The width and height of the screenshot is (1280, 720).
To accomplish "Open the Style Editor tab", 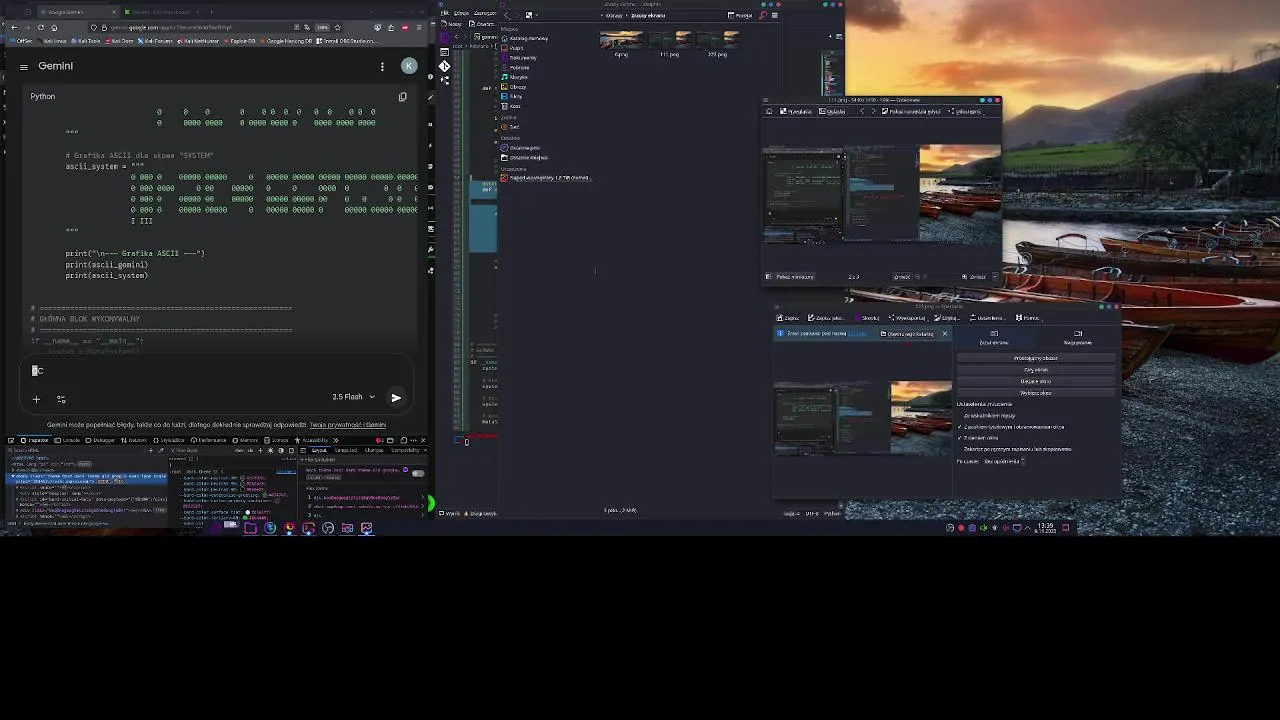I will coord(170,440).
